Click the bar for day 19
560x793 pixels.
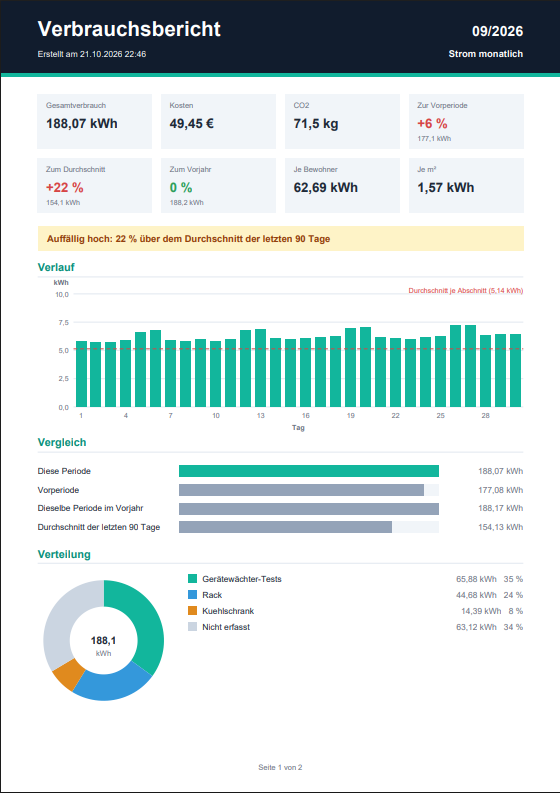pos(351,368)
